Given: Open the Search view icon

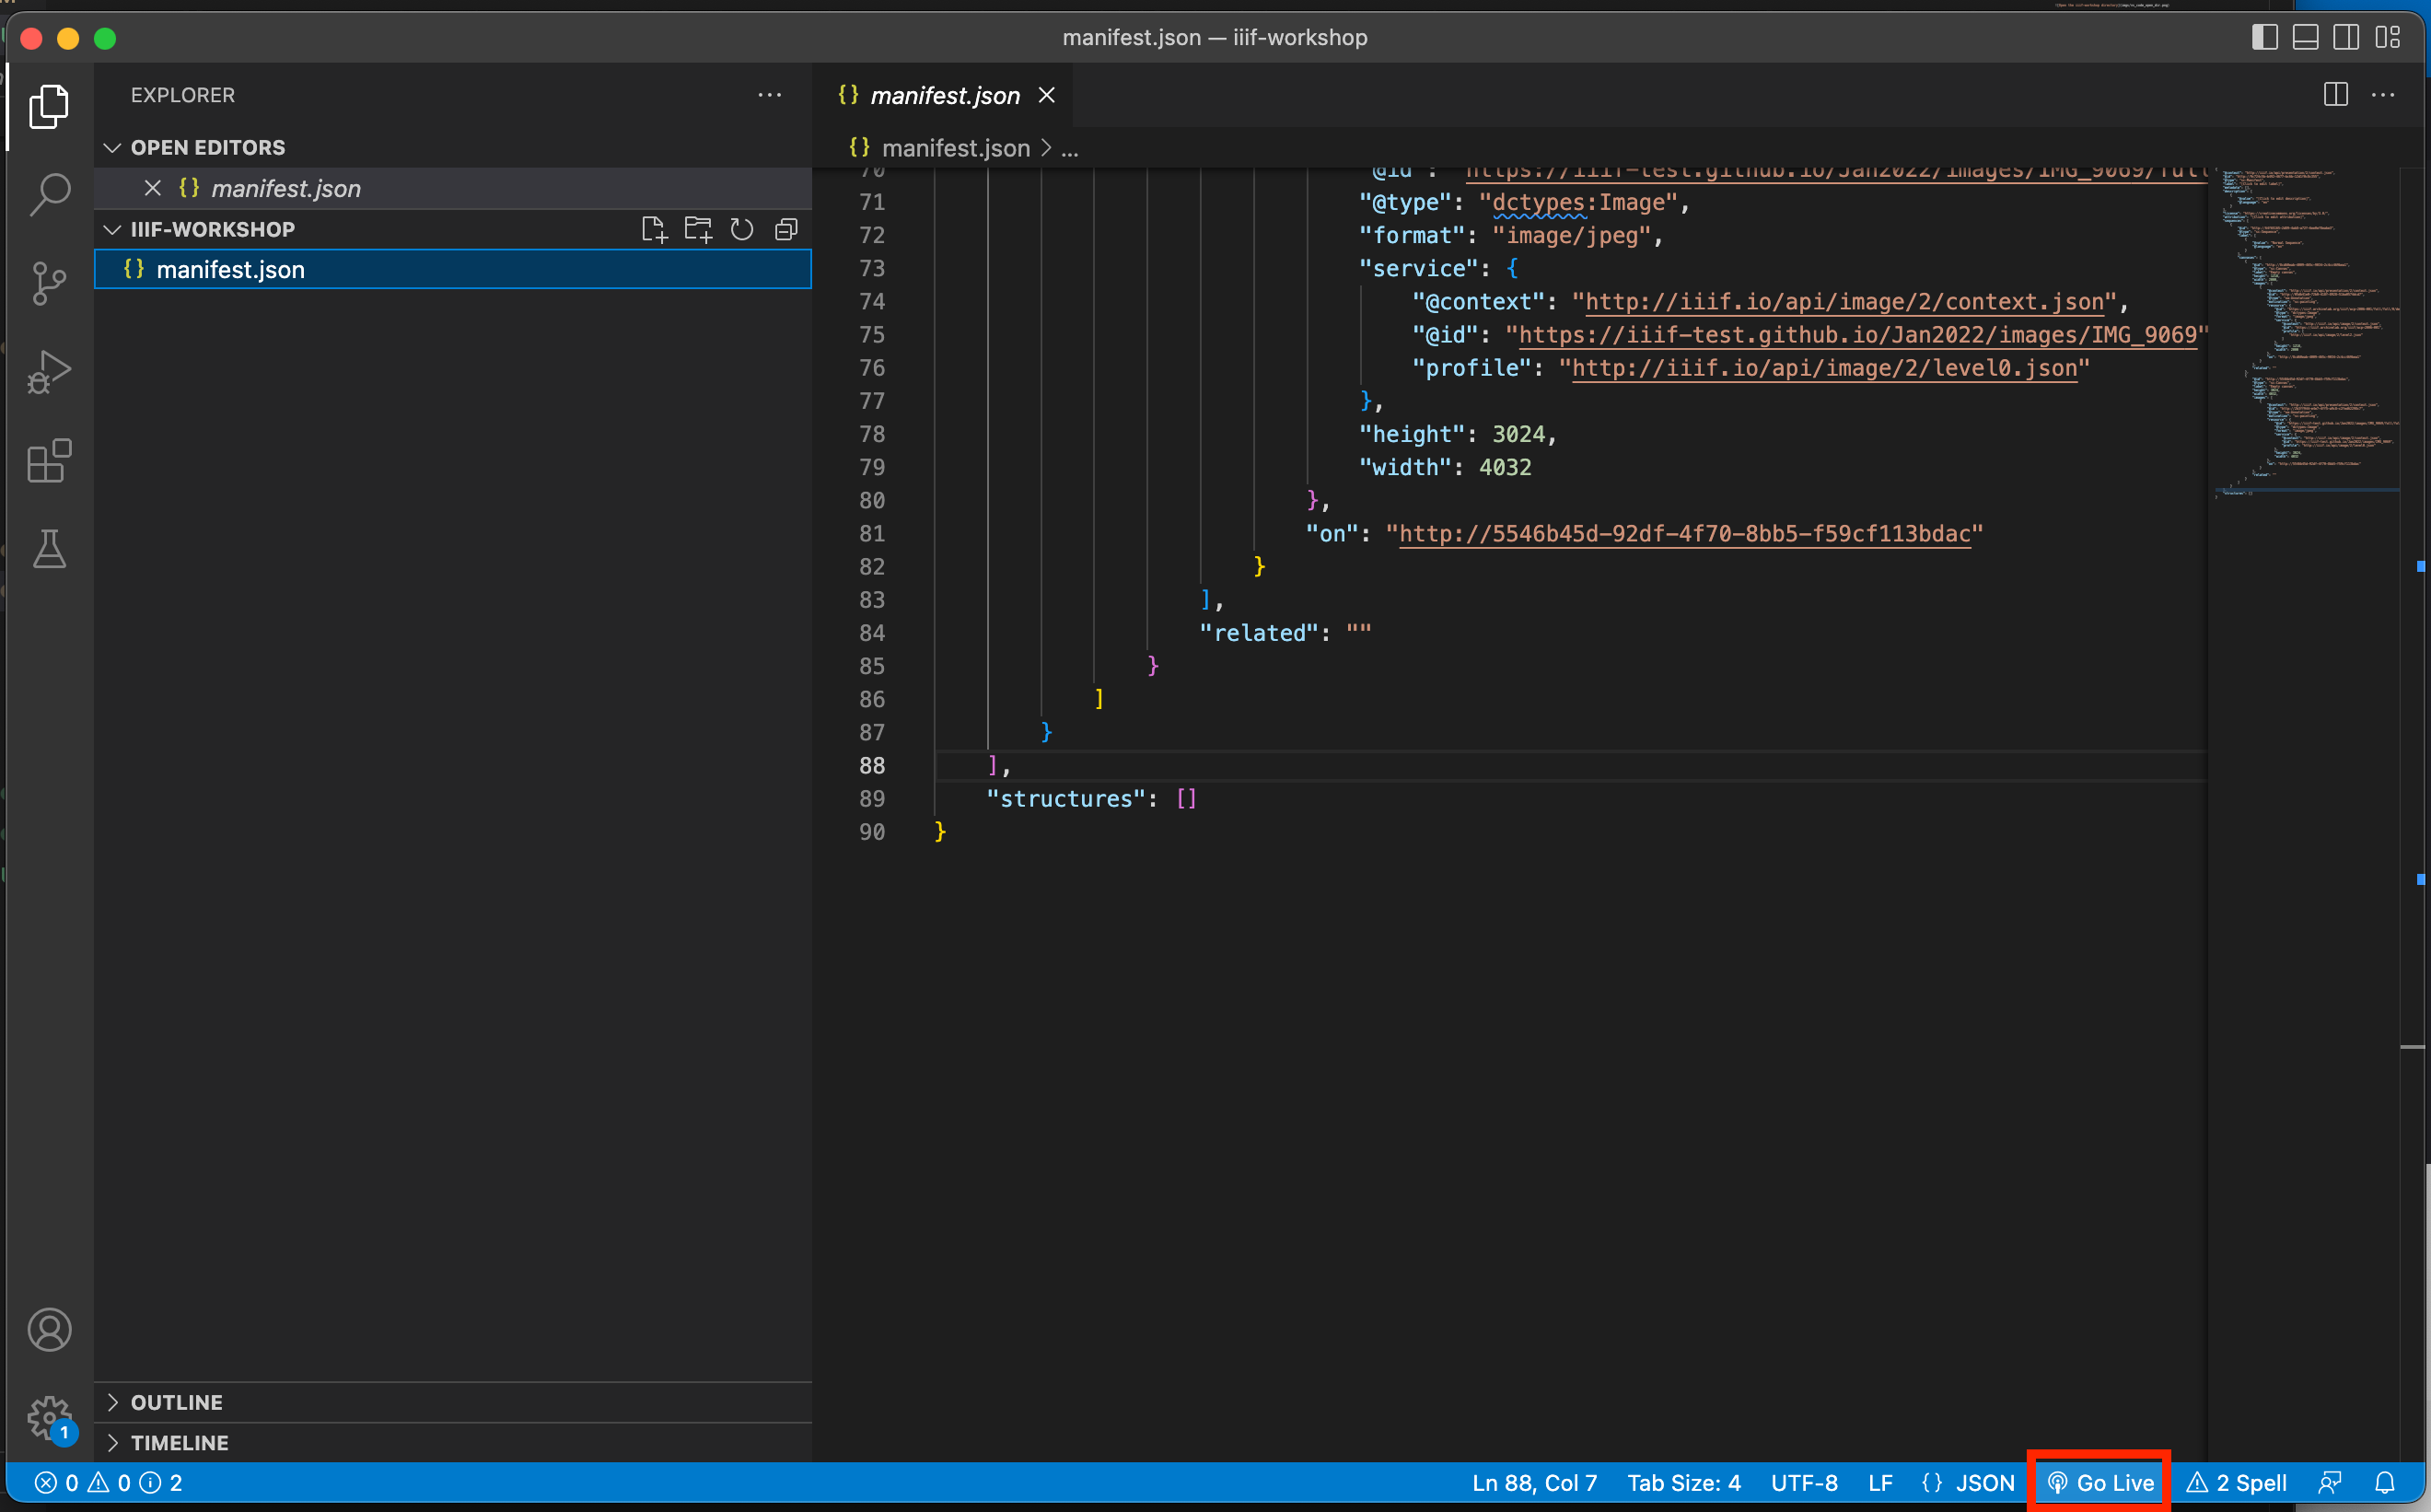Looking at the screenshot, I should point(49,195).
